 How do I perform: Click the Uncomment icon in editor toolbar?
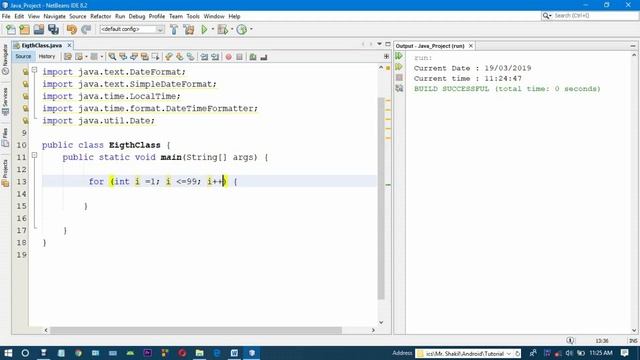tap(263, 57)
